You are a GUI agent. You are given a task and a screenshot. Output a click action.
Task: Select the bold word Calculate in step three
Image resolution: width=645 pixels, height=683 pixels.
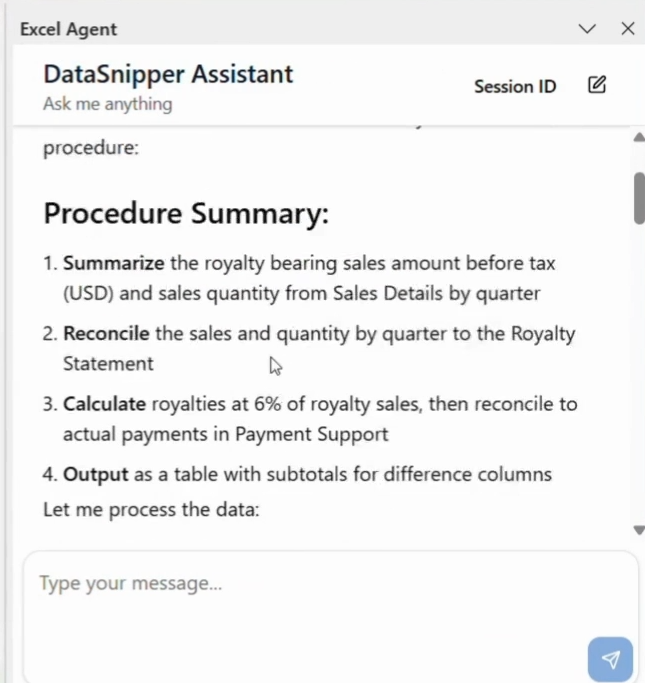(105, 404)
